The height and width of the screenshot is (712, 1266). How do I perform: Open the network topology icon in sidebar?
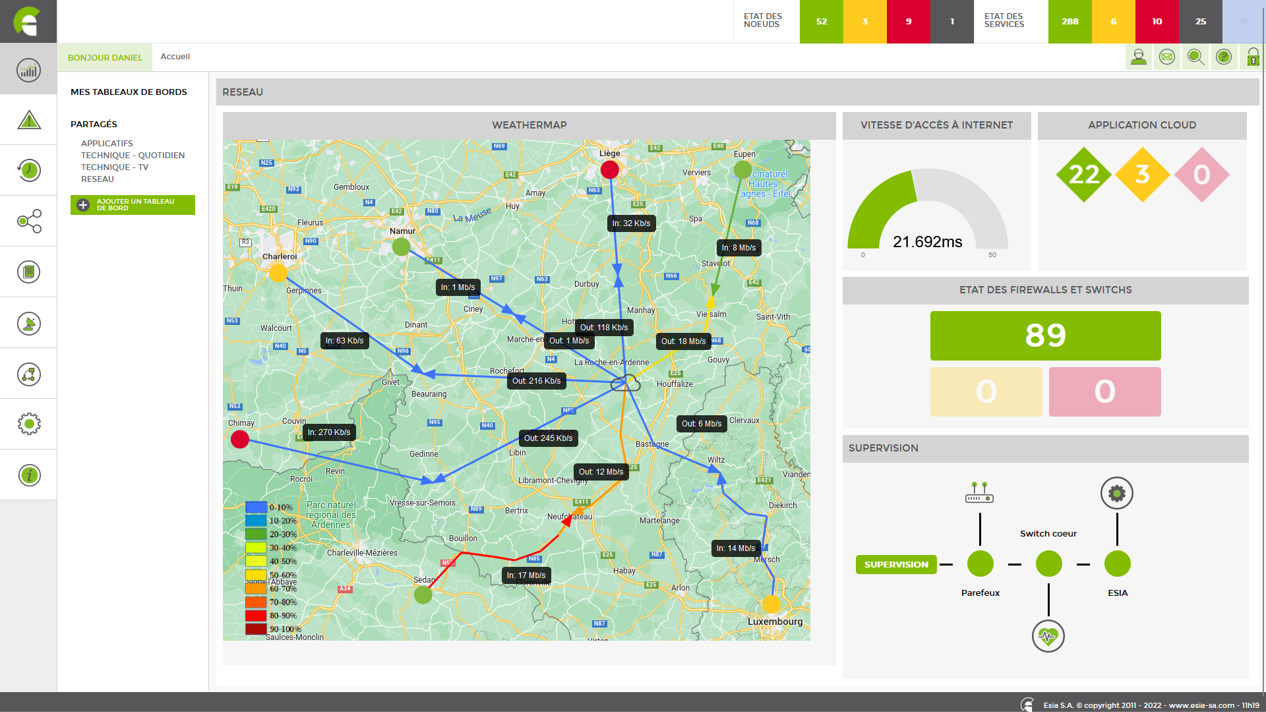pos(28,221)
